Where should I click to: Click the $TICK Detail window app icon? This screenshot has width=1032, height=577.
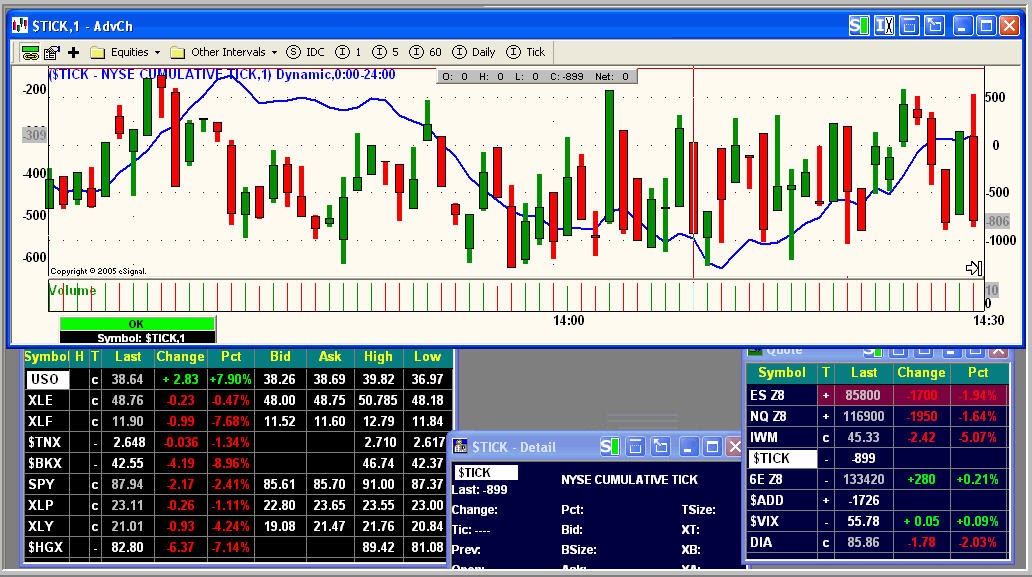click(461, 447)
